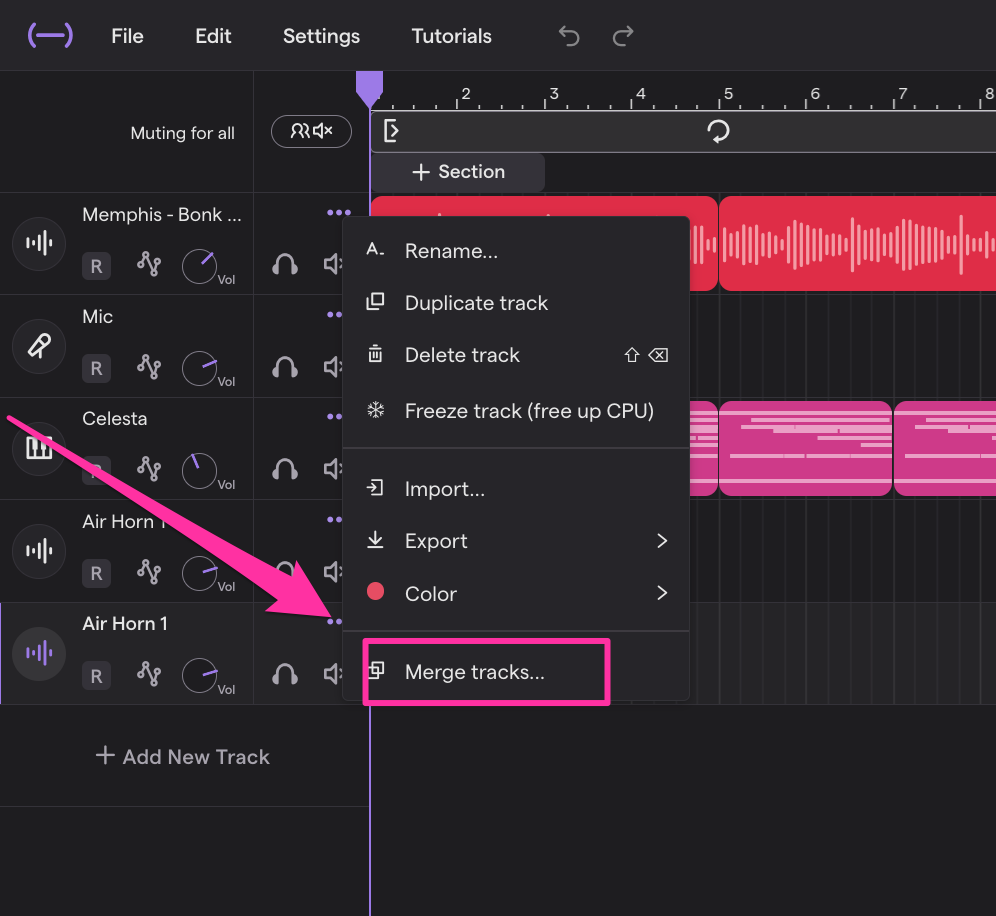996x916 pixels.
Task: Open the Settings menu
Action: [321, 36]
